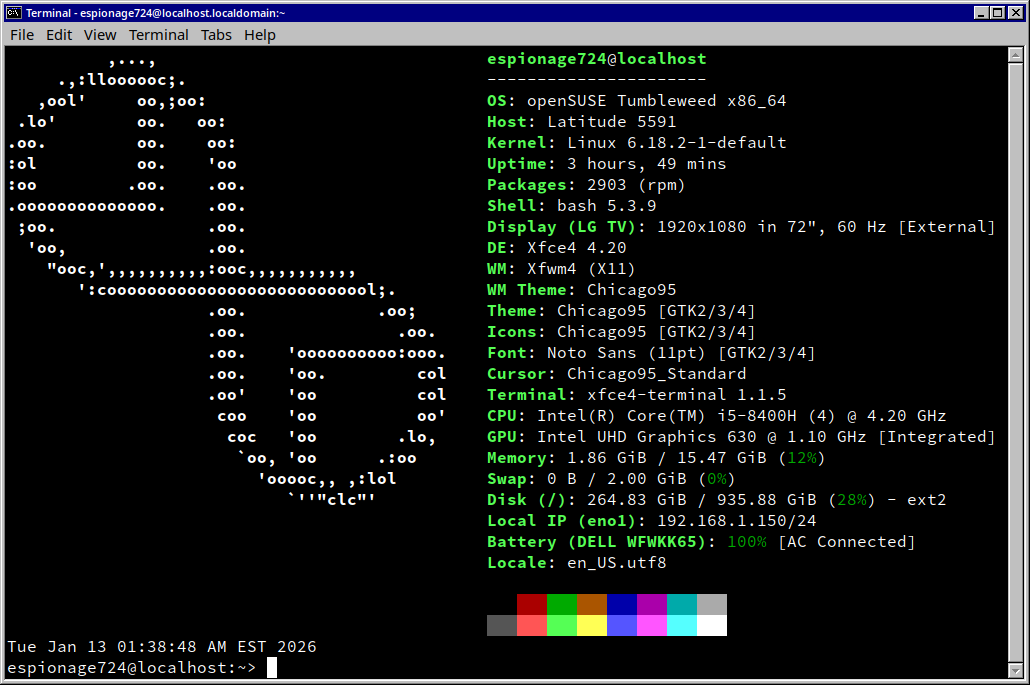Click the dark blue color block

622,604
